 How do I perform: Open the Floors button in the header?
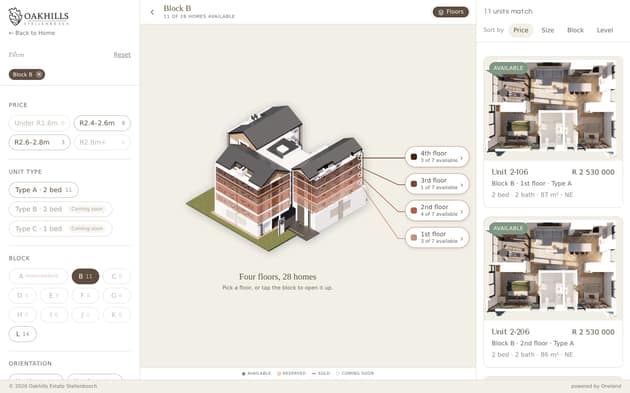click(450, 12)
